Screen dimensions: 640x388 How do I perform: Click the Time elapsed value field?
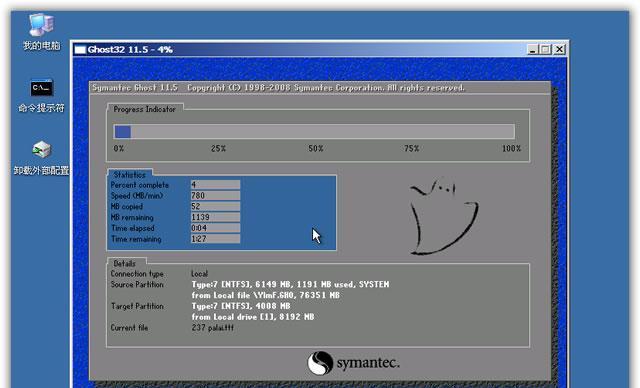coord(215,228)
